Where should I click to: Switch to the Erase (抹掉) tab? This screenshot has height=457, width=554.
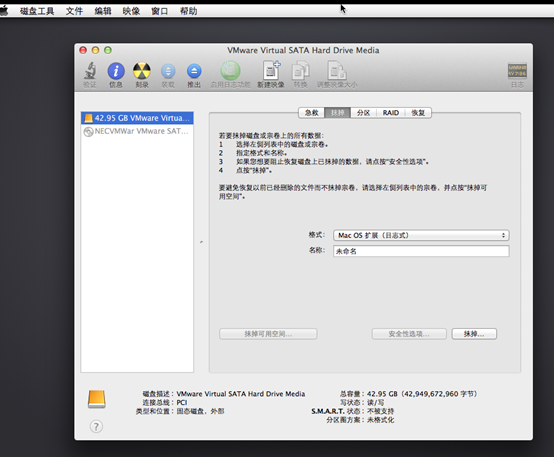tap(337, 113)
